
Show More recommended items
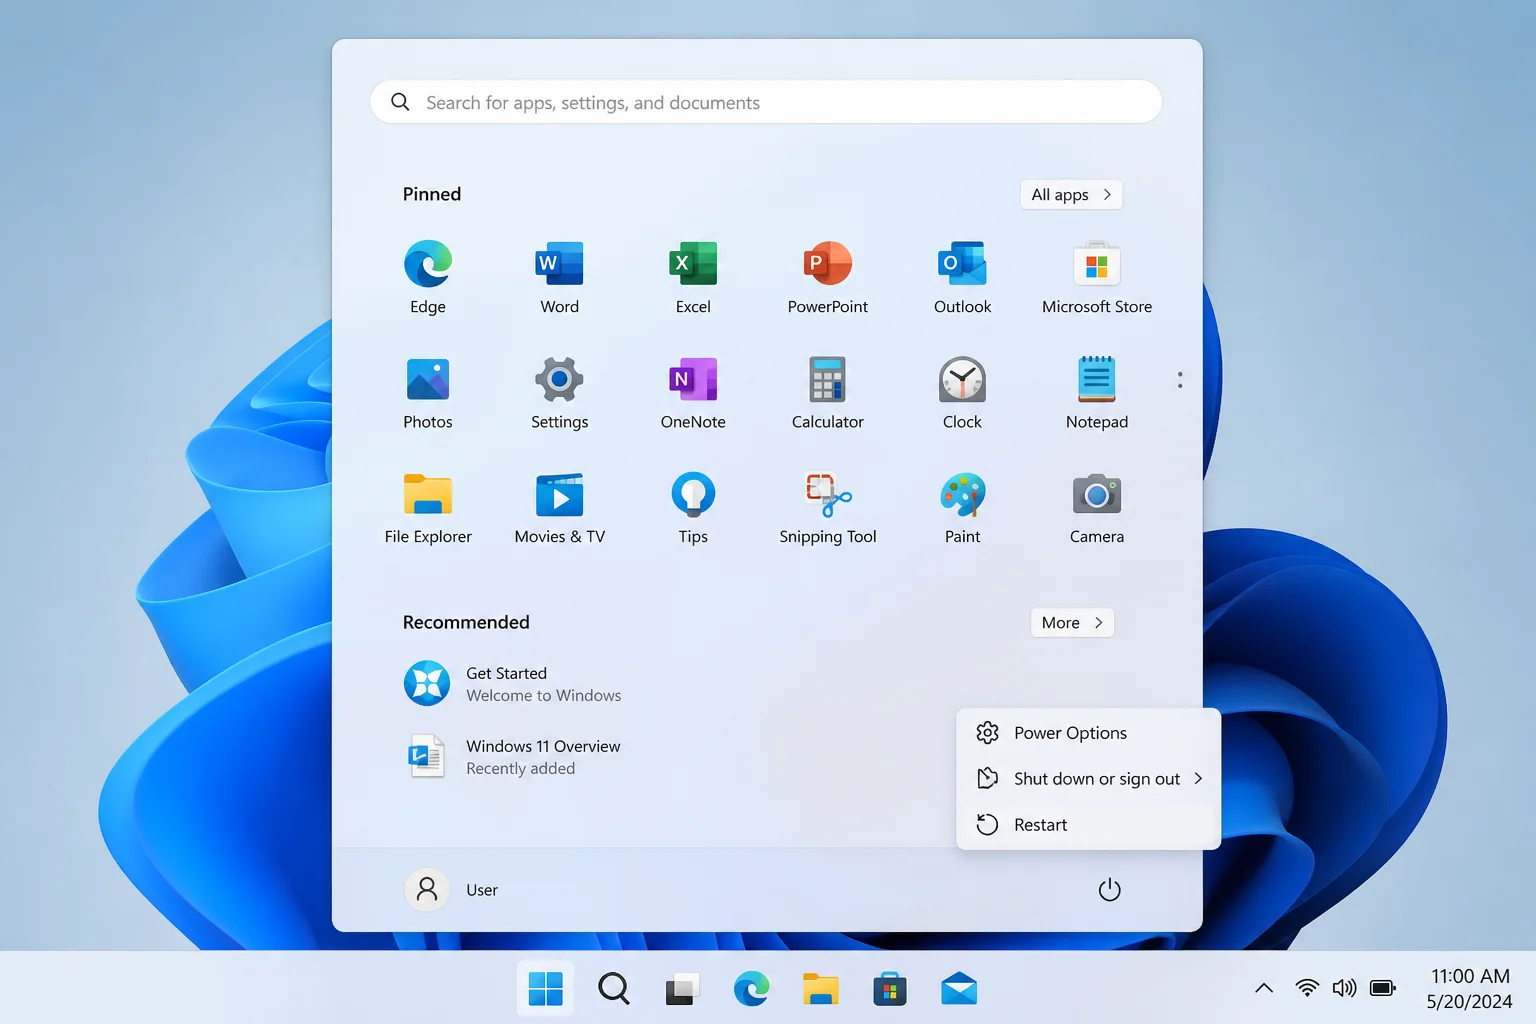point(1072,623)
